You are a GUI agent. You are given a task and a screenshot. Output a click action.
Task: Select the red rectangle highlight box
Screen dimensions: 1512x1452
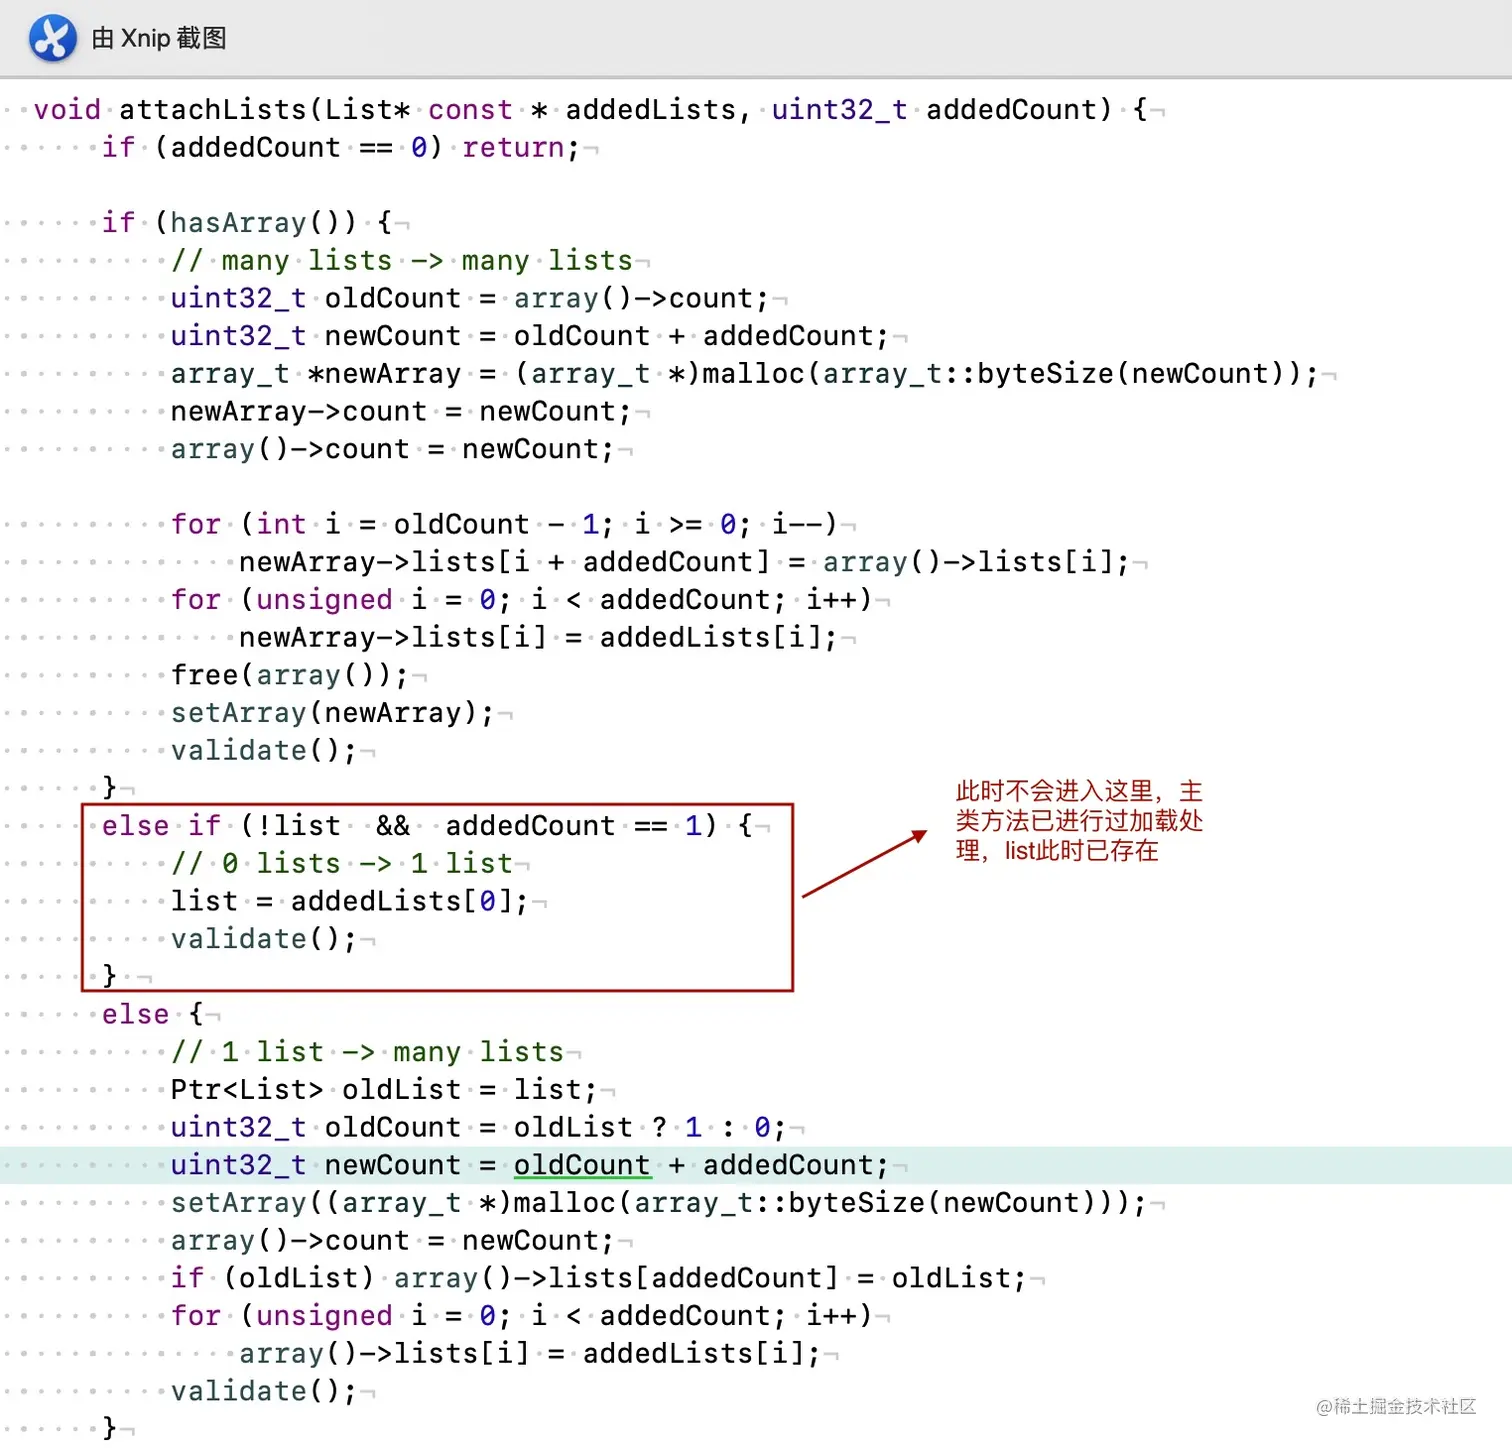(437, 895)
